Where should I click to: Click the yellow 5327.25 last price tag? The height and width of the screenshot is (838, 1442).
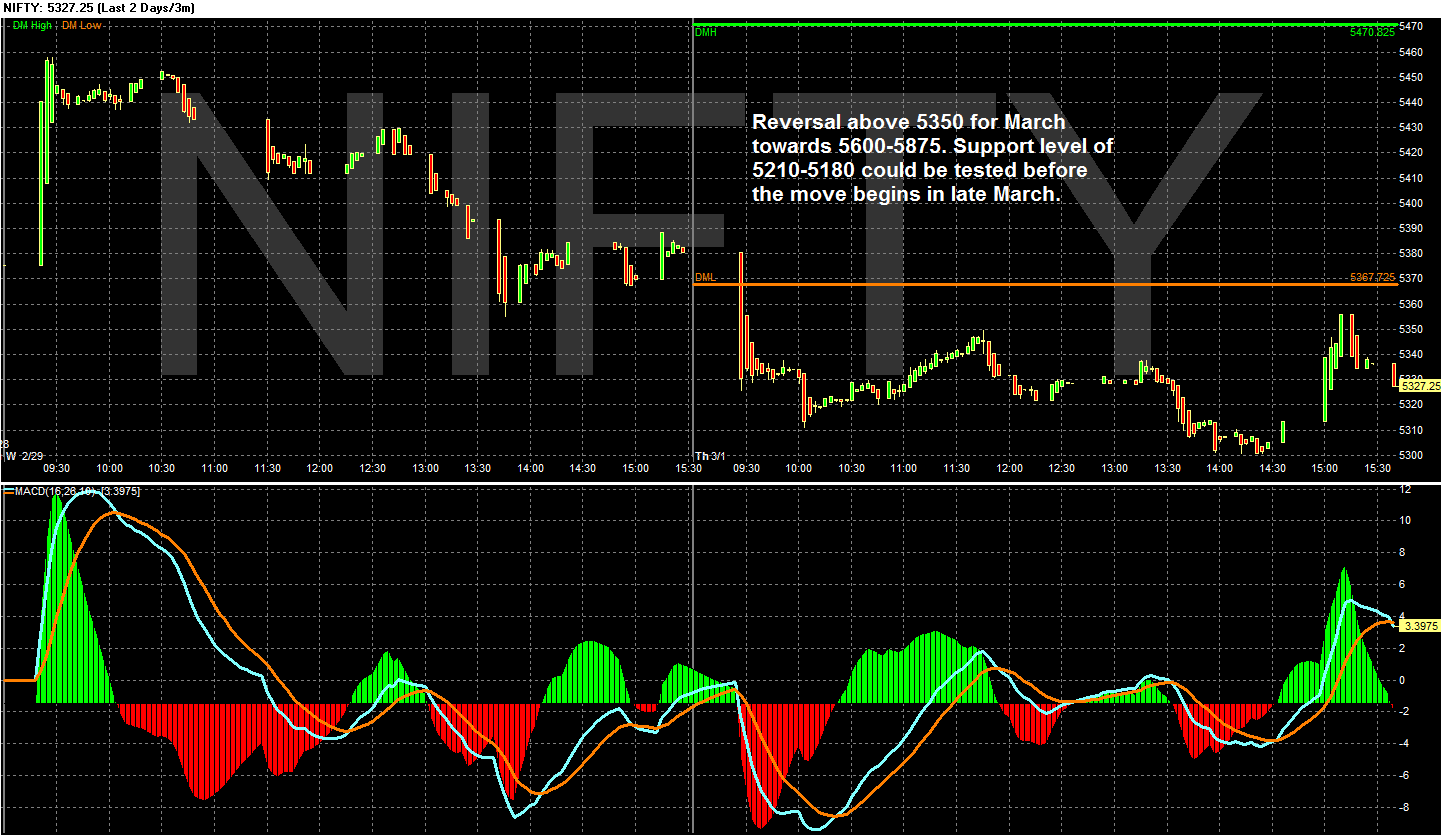point(1420,386)
